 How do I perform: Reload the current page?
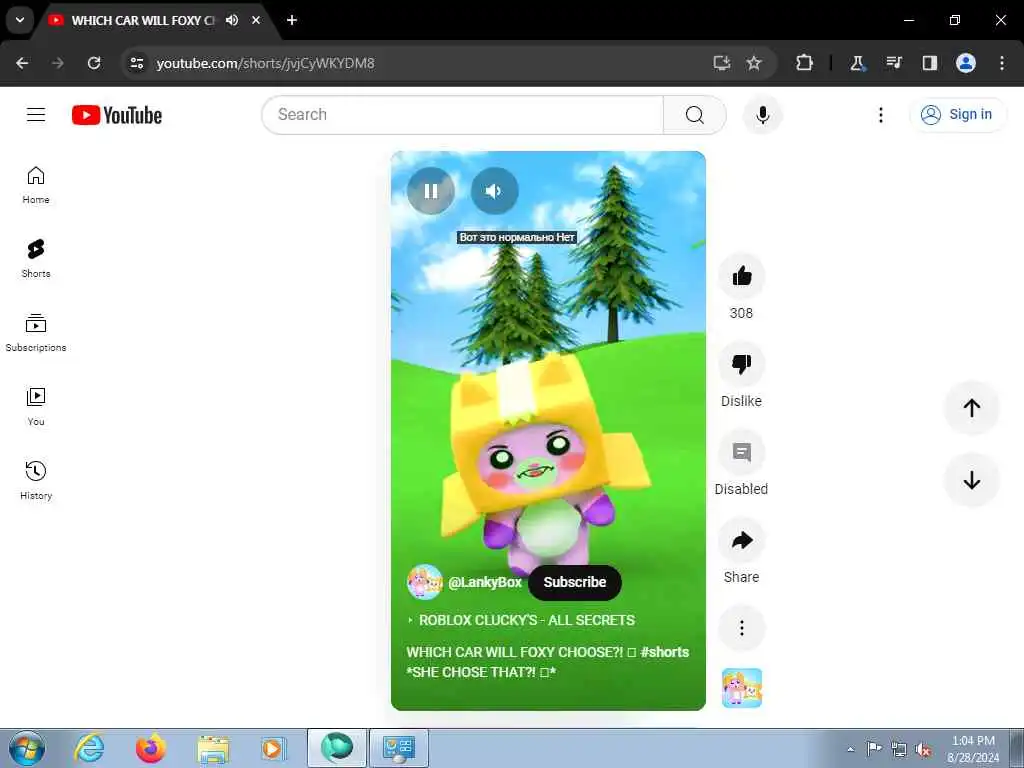(x=94, y=63)
